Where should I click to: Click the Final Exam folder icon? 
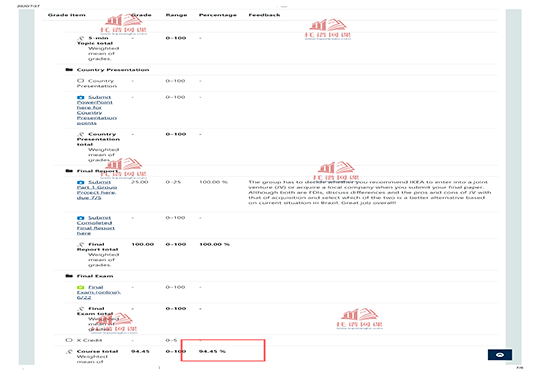pos(69,276)
